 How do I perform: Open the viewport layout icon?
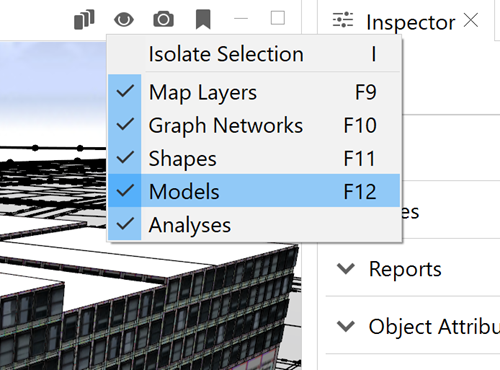pyautogui.click(x=84, y=20)
